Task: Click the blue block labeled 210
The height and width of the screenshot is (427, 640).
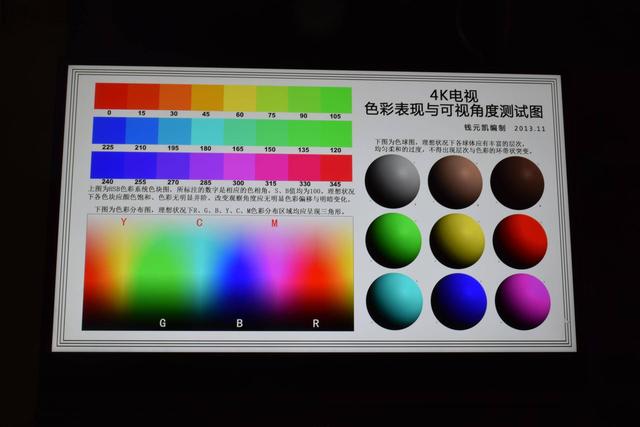Action: [x=142, y=131]
